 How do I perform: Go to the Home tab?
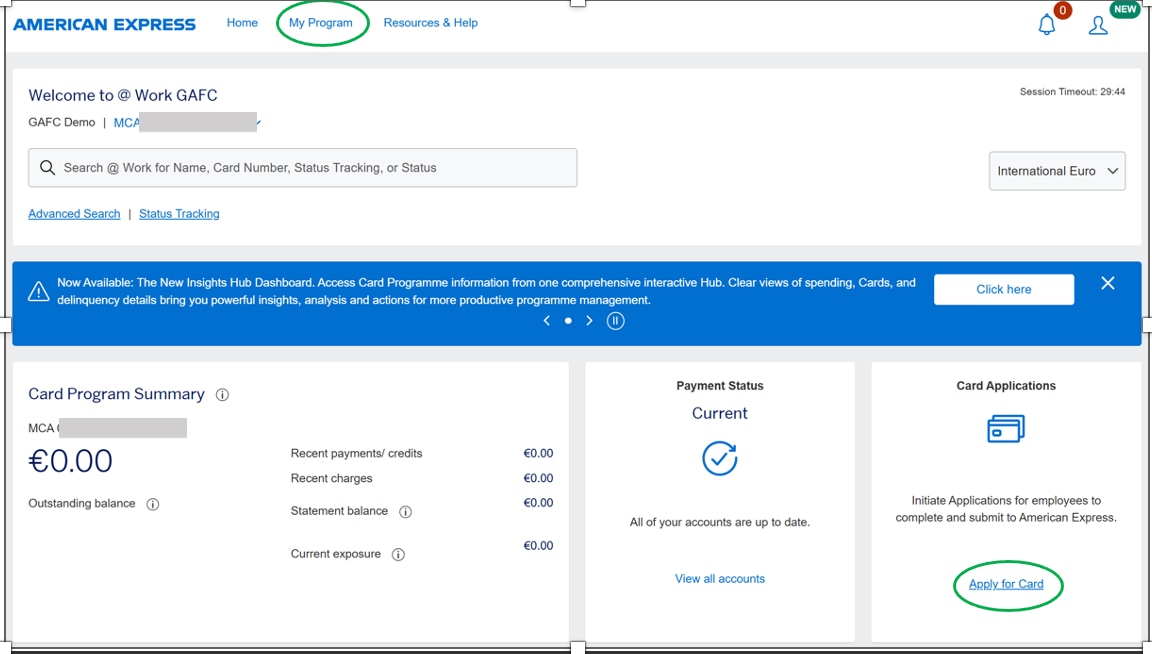[x=242, y=23]
